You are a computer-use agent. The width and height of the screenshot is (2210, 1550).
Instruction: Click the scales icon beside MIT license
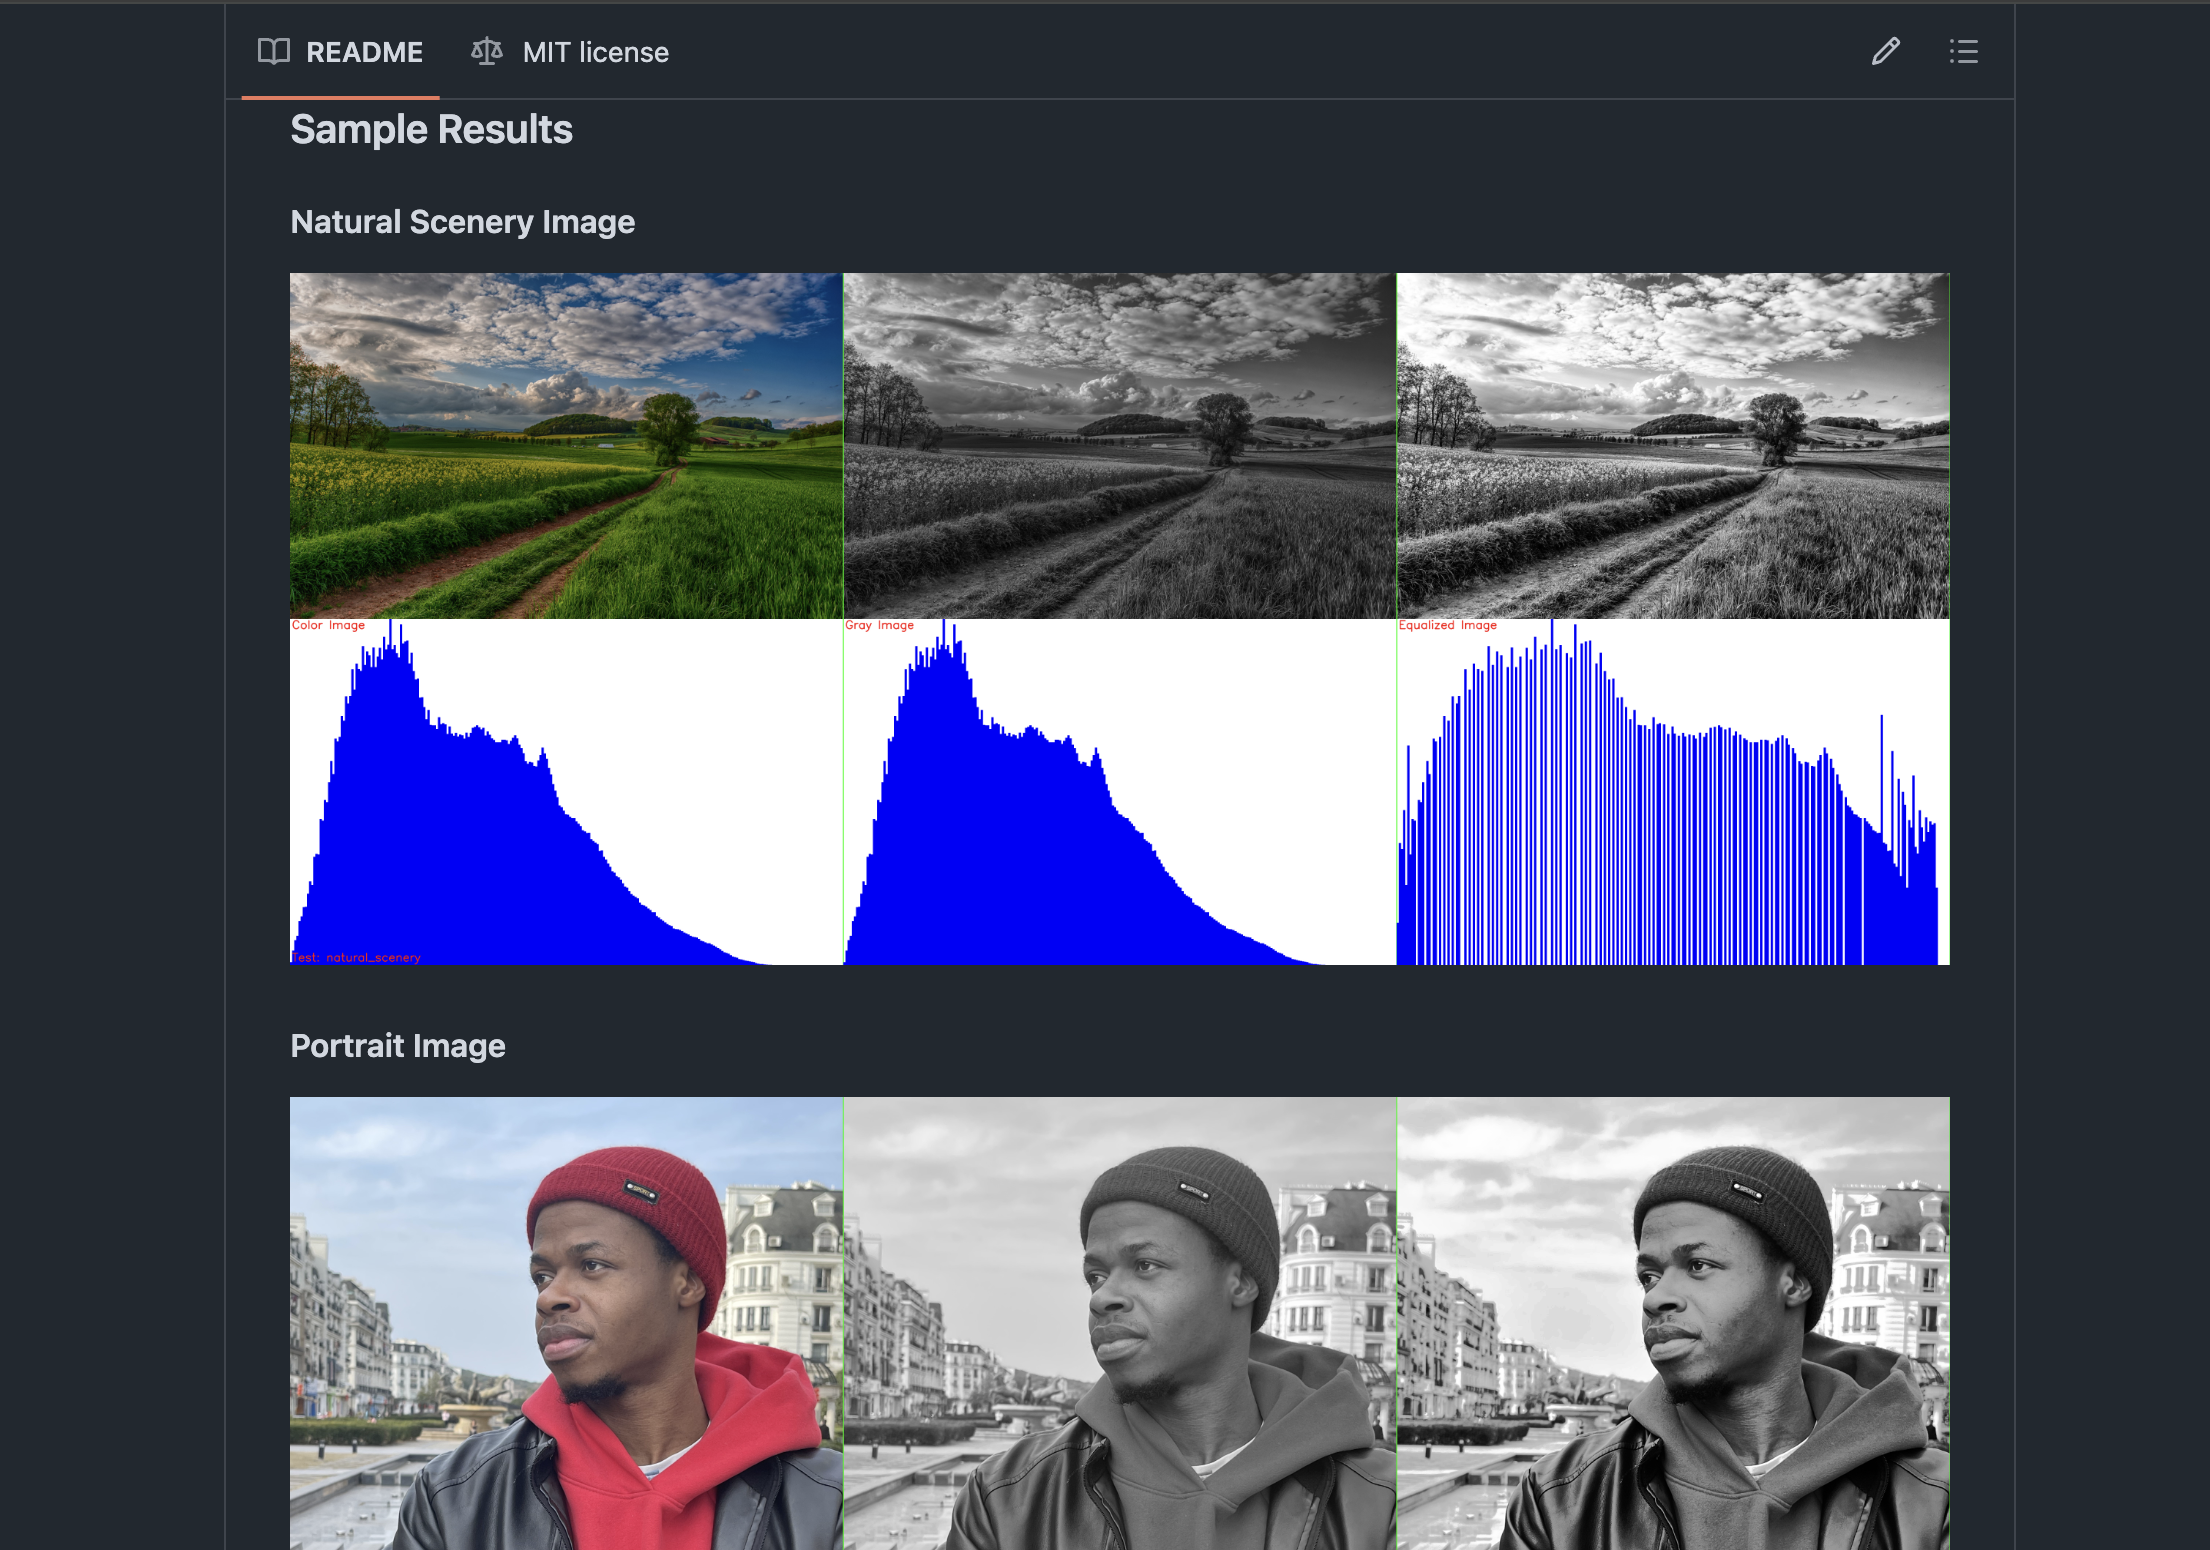486,52
